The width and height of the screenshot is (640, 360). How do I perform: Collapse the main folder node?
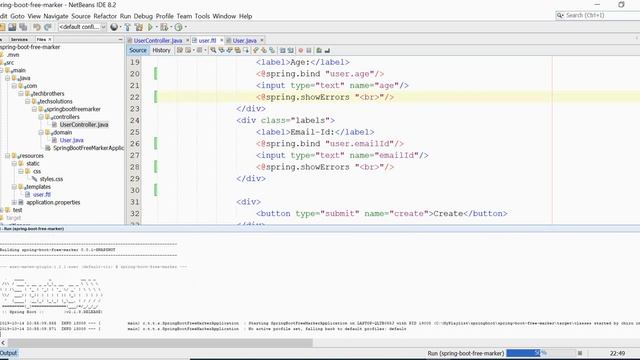pos(2,70)
